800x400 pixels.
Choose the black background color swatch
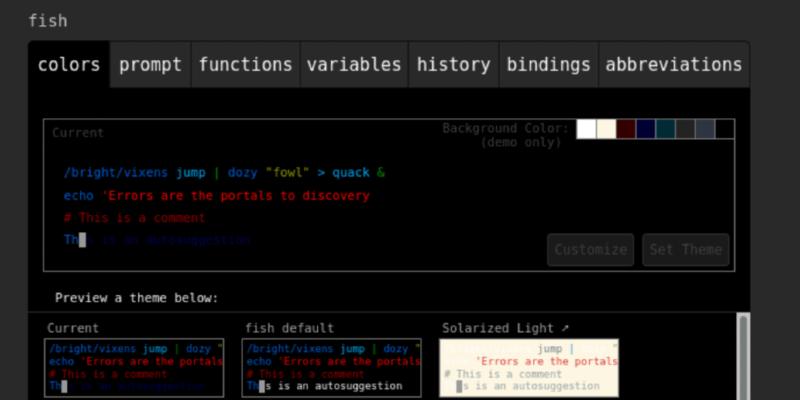(725, 129)
